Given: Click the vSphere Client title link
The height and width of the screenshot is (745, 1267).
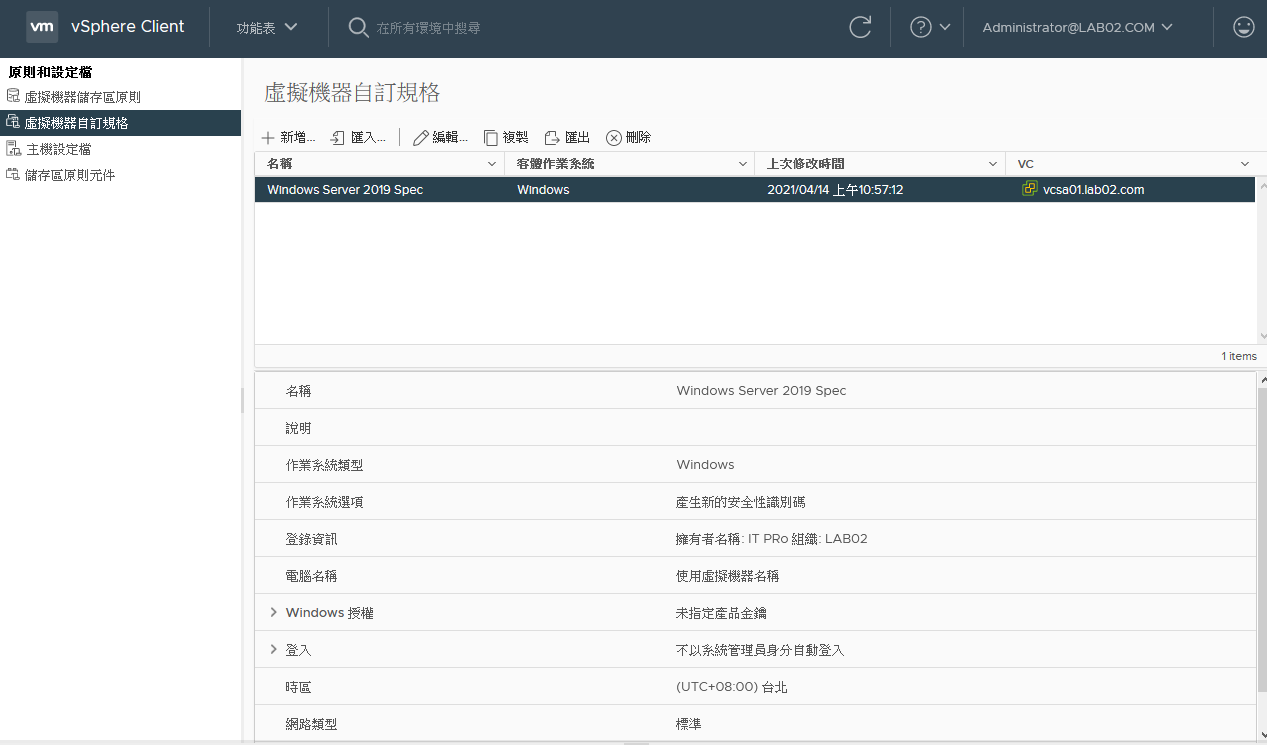Looking at the screenshot, I should [128, 27].
